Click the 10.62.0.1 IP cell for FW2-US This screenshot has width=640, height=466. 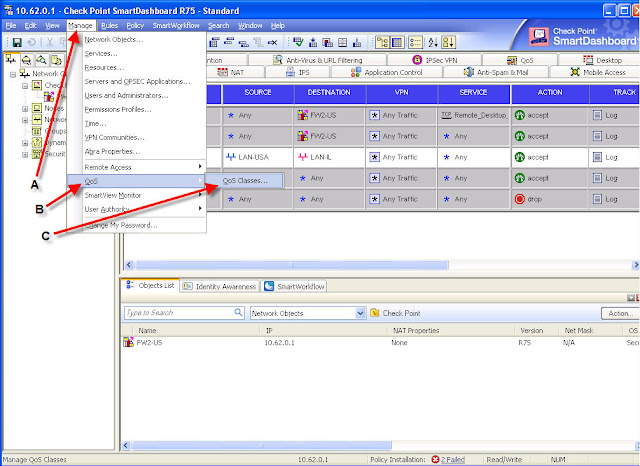point(280,342)
